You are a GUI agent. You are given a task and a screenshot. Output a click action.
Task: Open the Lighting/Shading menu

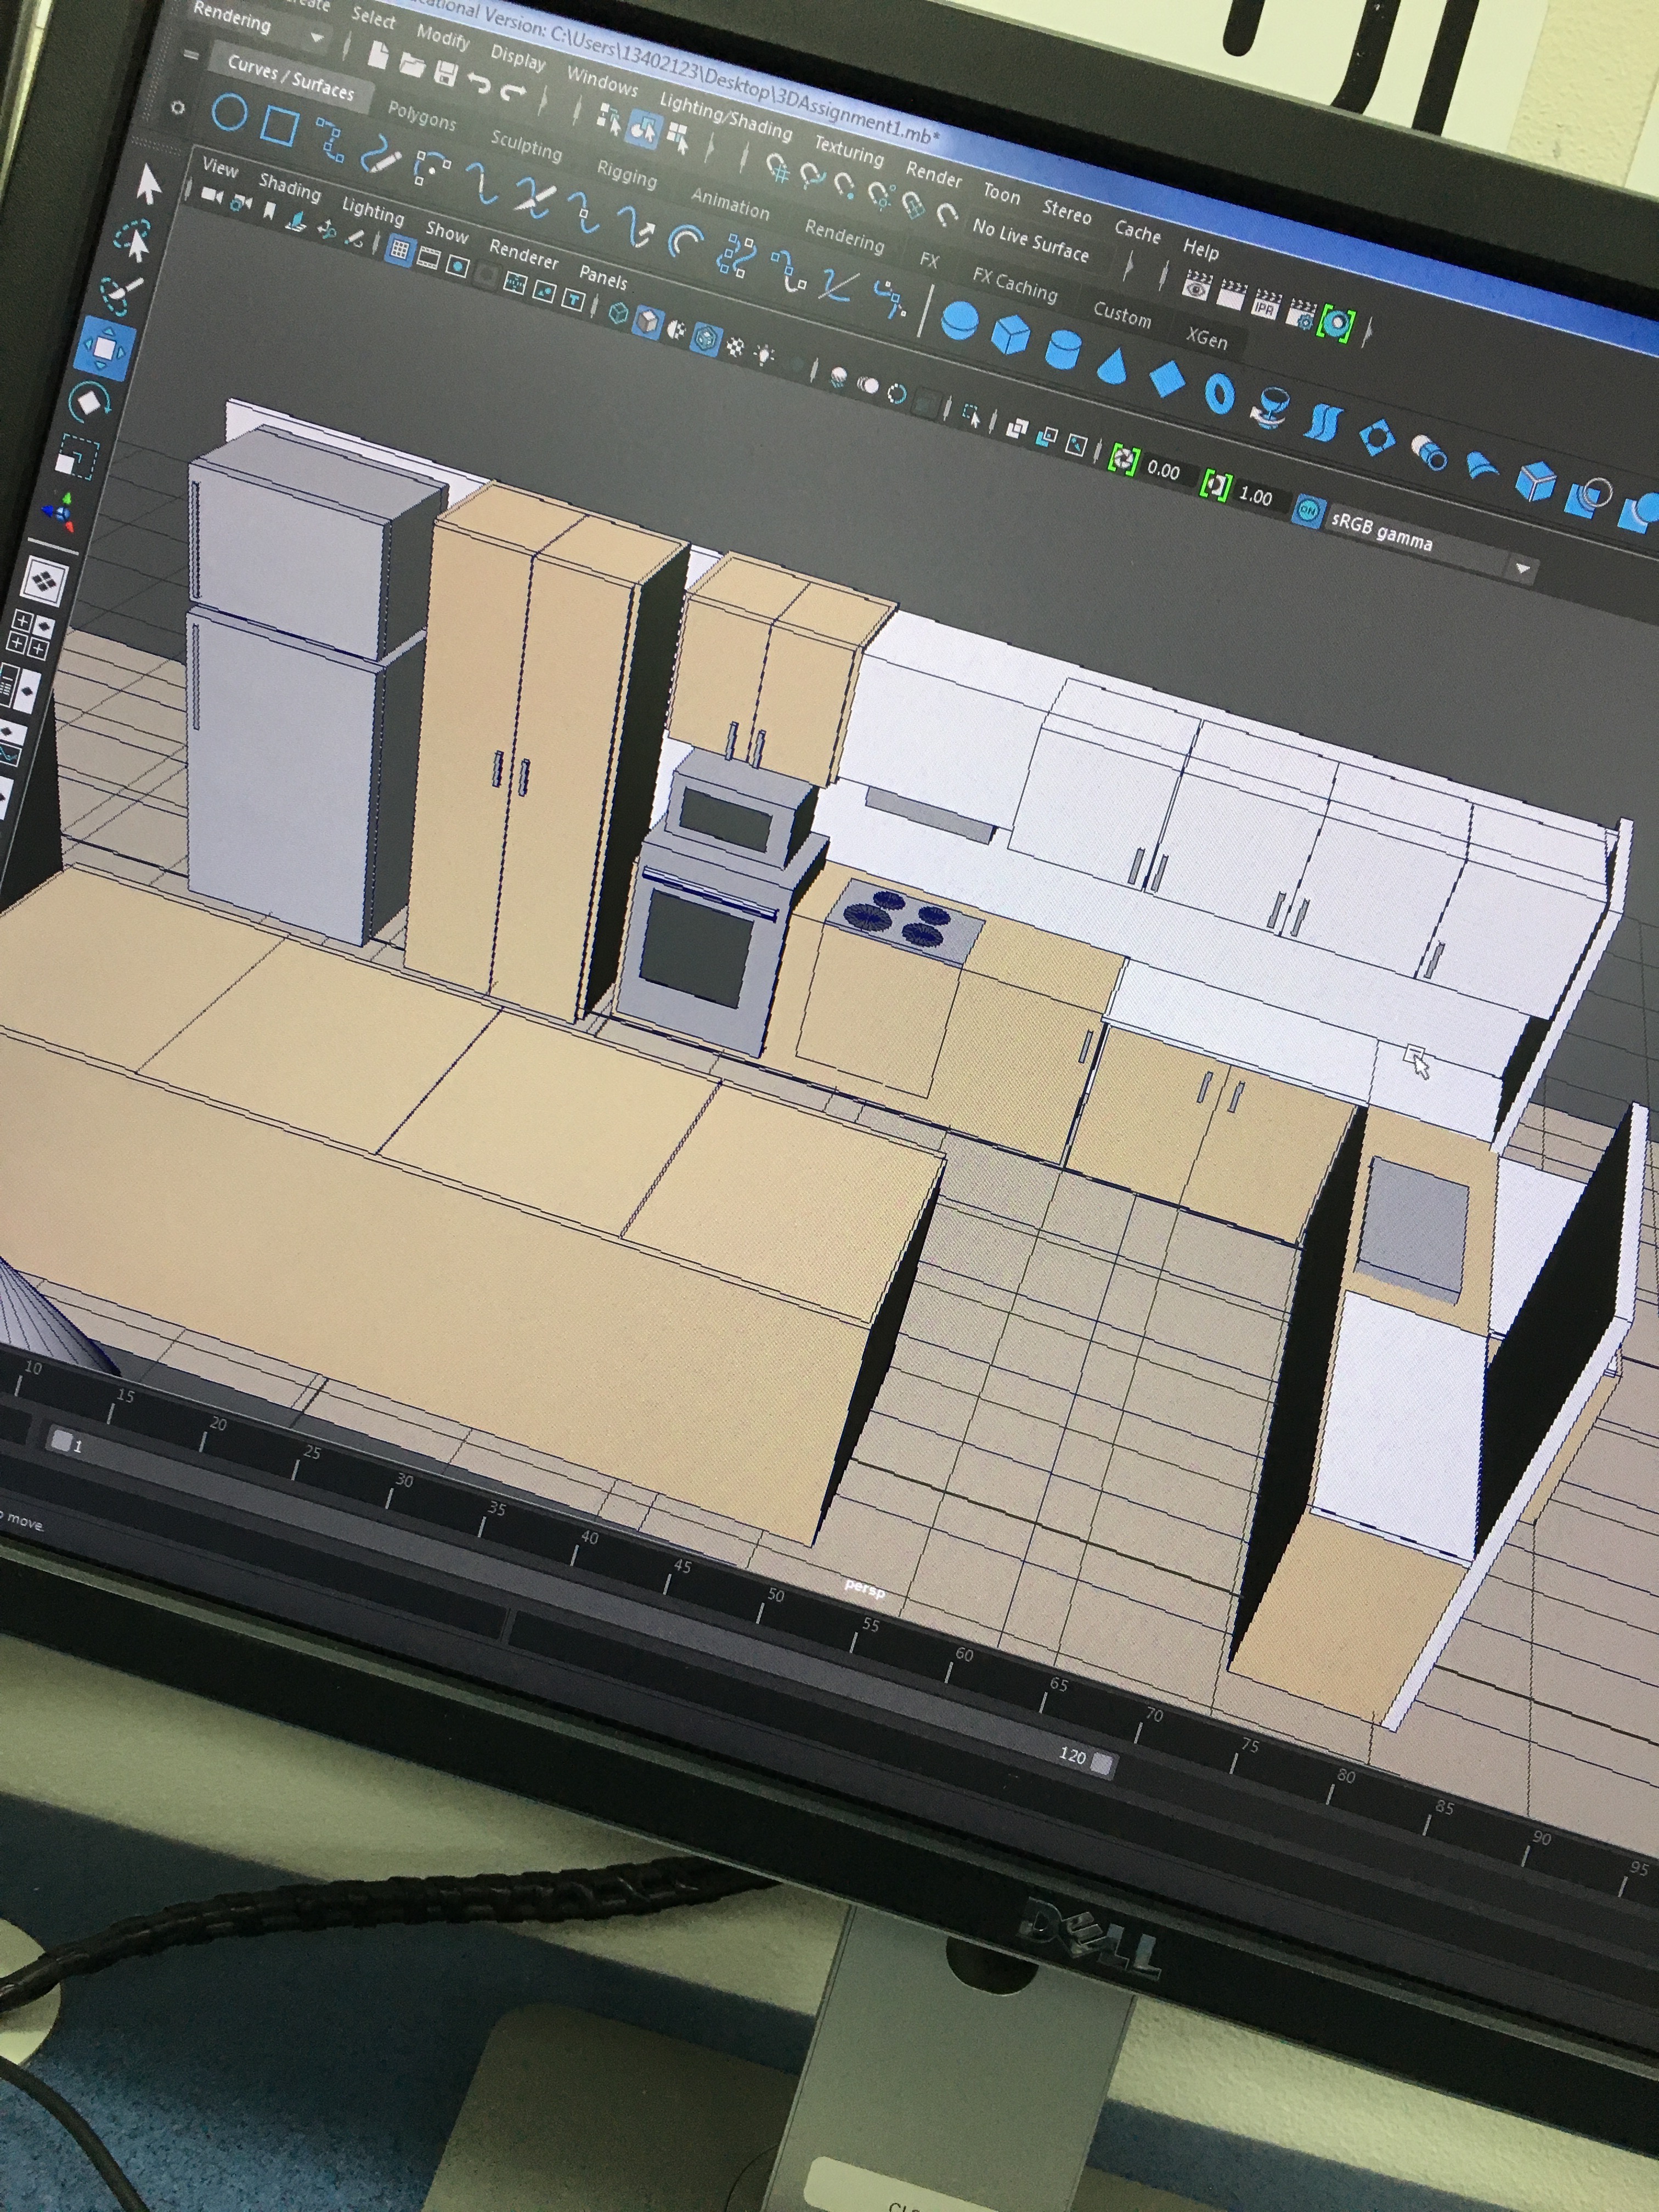725,117
